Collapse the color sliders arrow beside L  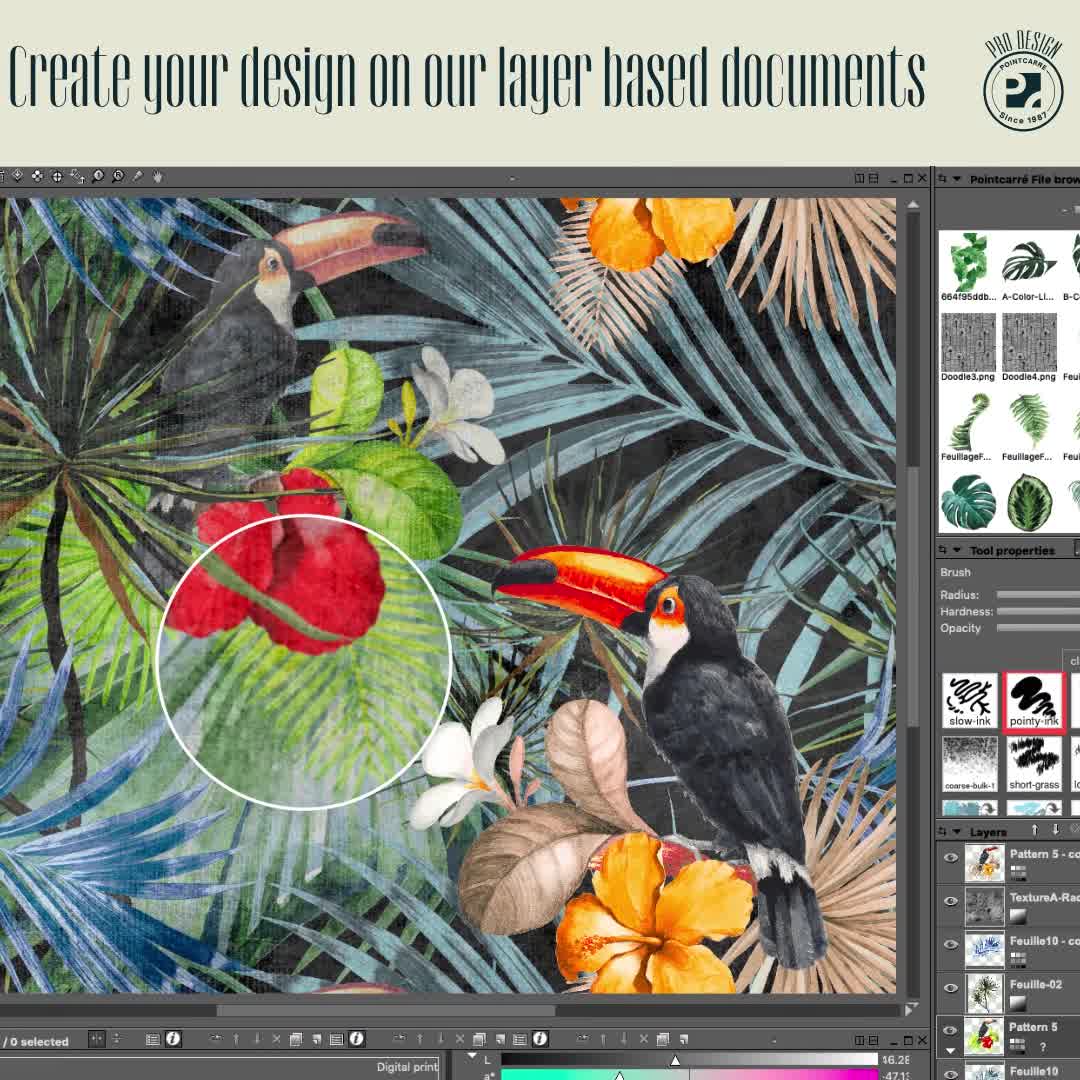(472, 1055)
